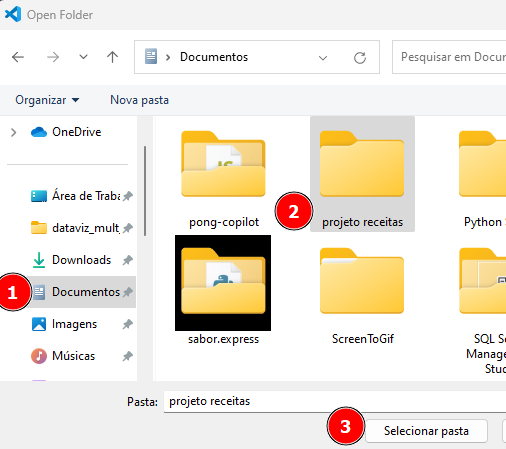Go up one folder level arrow

pyautogui.click(x=112, y=57)
